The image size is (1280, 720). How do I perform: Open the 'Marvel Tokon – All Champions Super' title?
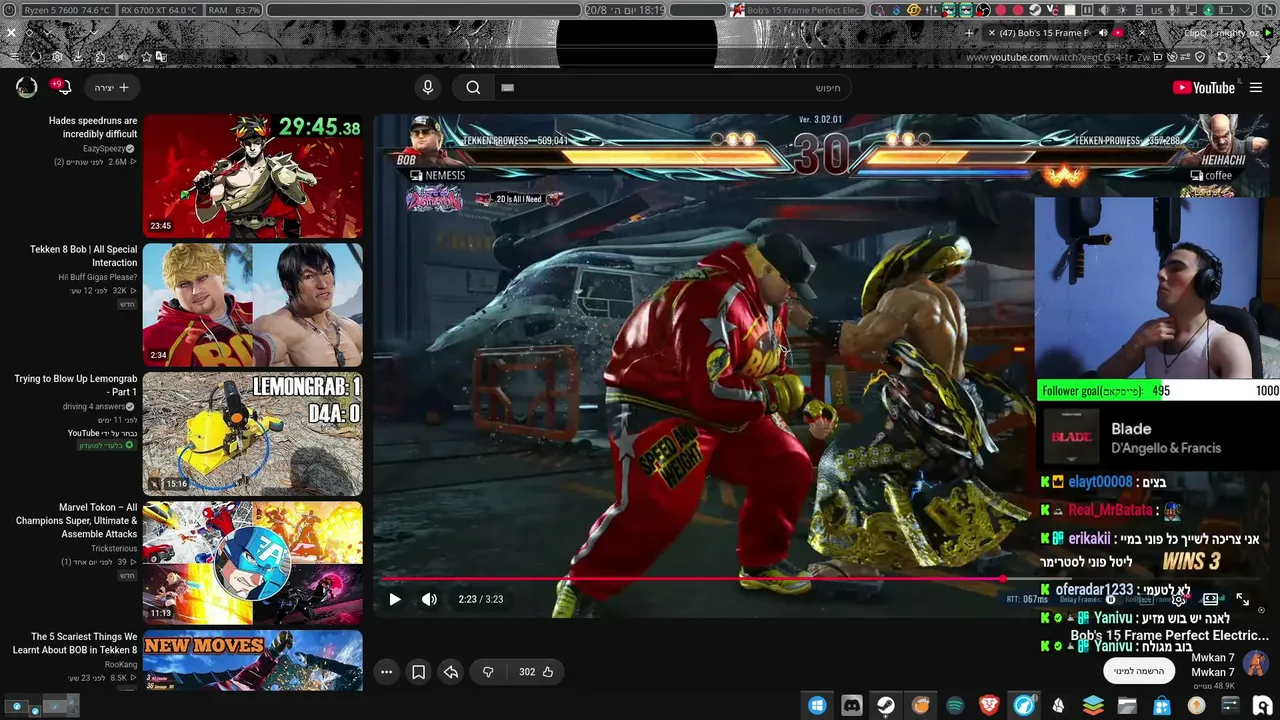coord(76,521)
